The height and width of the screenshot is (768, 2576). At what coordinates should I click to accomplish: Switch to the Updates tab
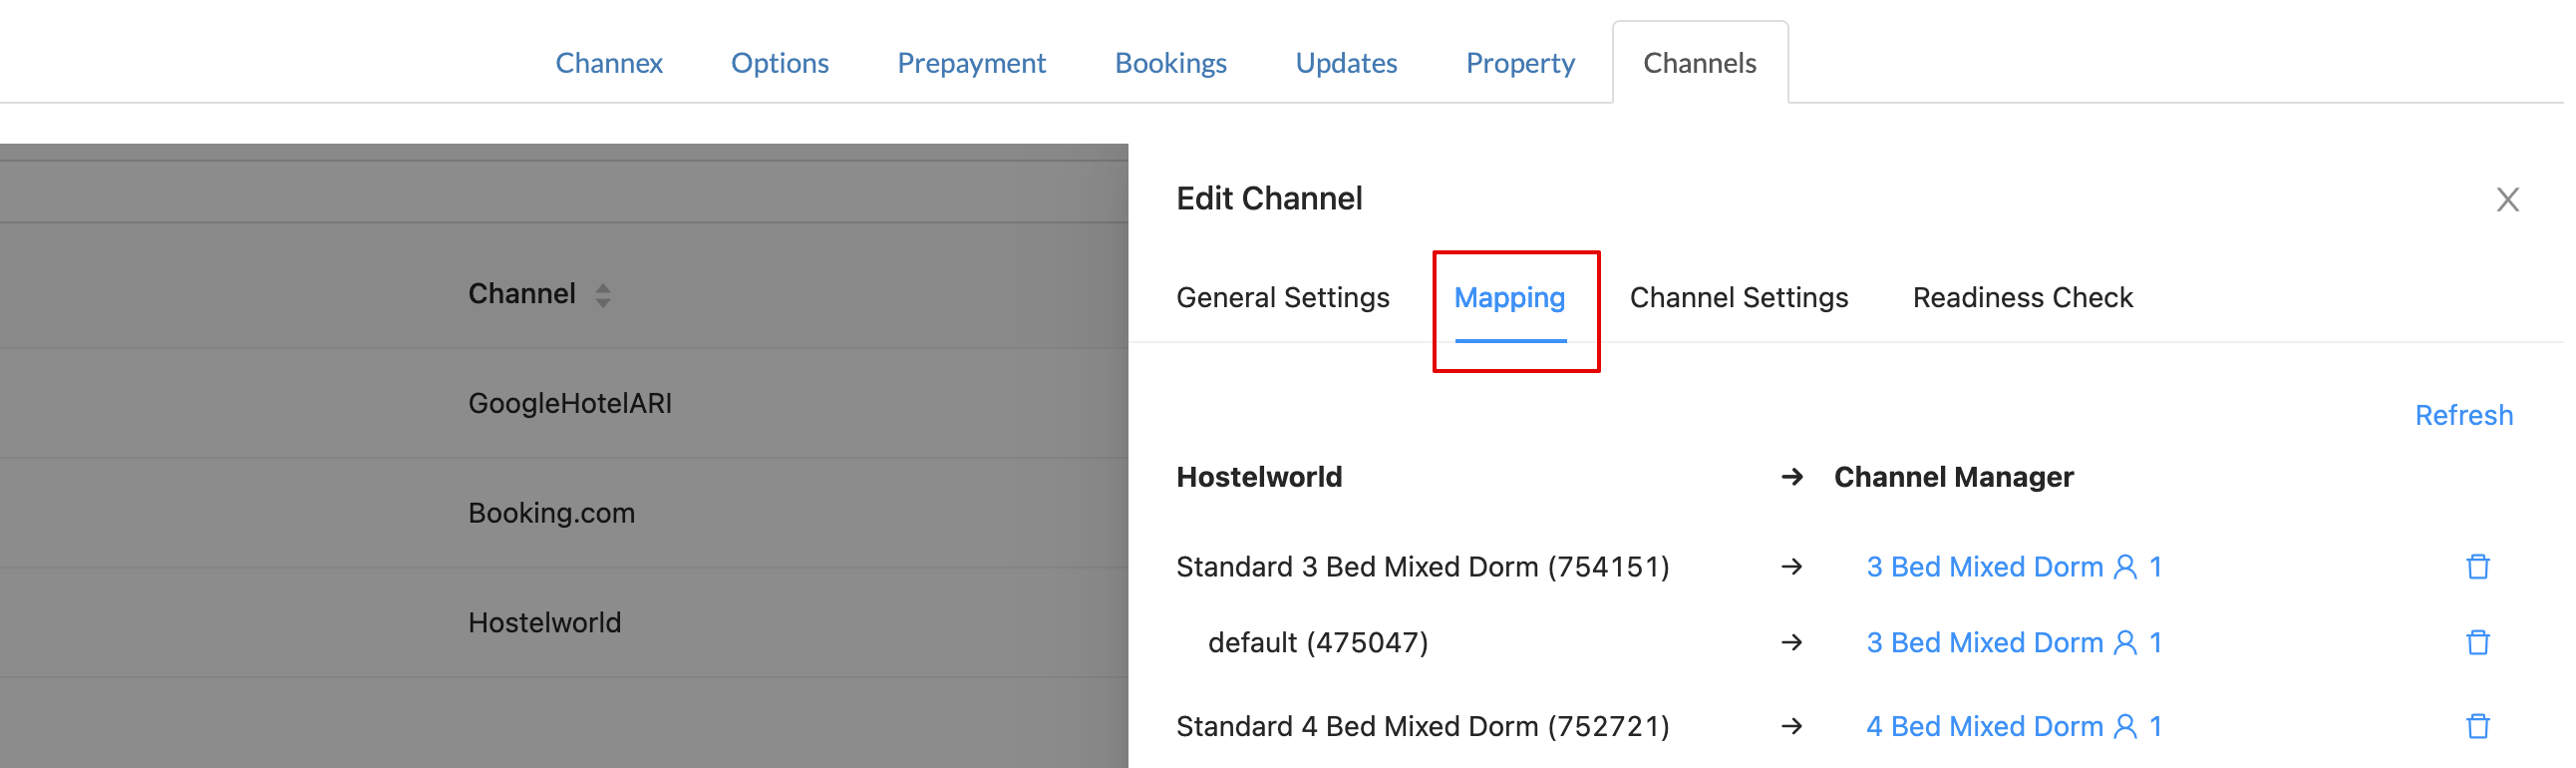coord(1346,63)
